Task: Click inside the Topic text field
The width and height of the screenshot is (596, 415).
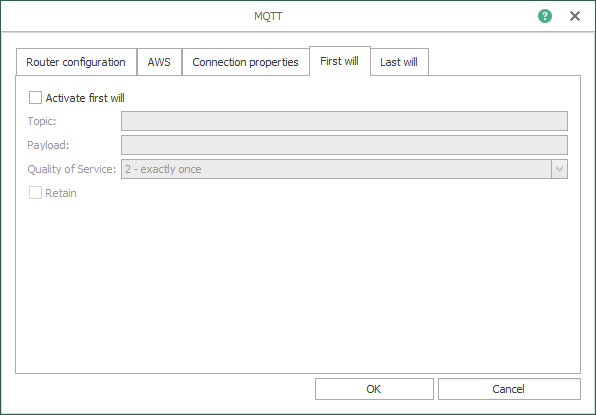Action: (344, 121)
